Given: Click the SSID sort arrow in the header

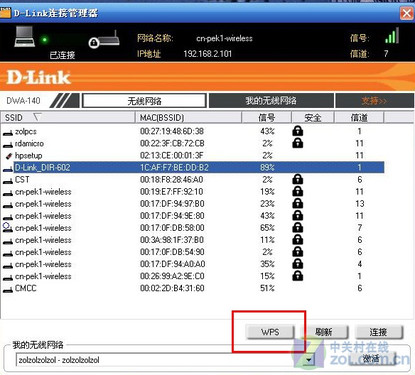Looking at the screenshot, I should point(37,117).
